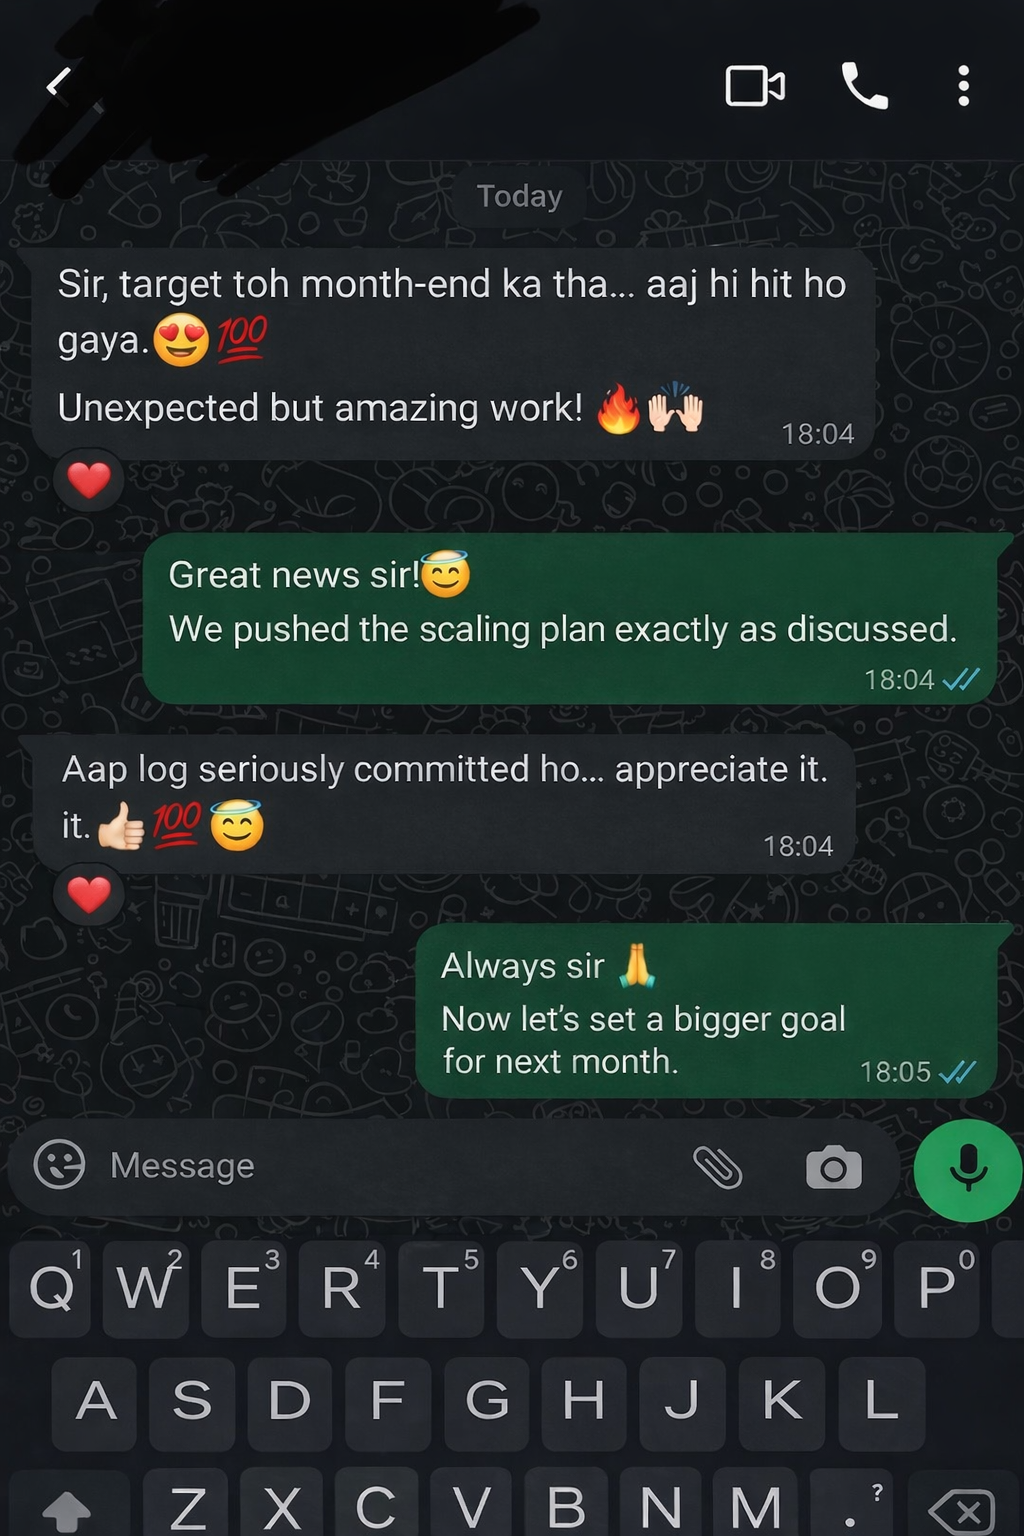
Task: Tap heart reaction under month-end target message
Action: coord(89,480)
